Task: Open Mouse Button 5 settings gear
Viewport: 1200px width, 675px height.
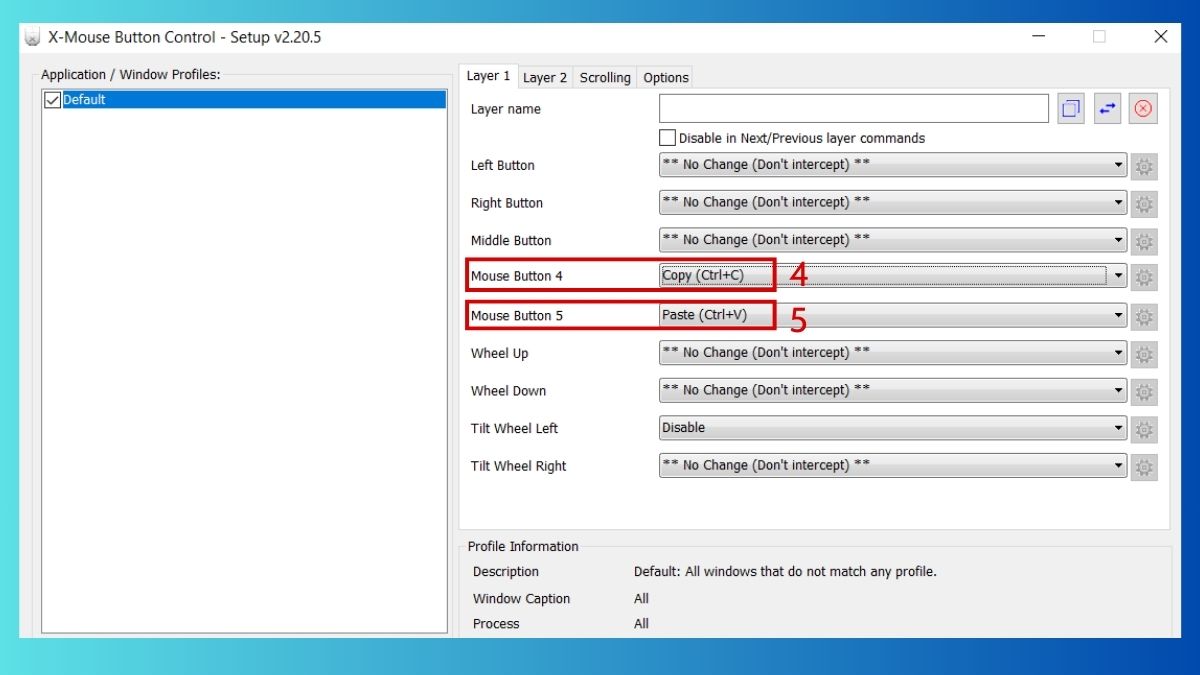Action: point(1144,316)
